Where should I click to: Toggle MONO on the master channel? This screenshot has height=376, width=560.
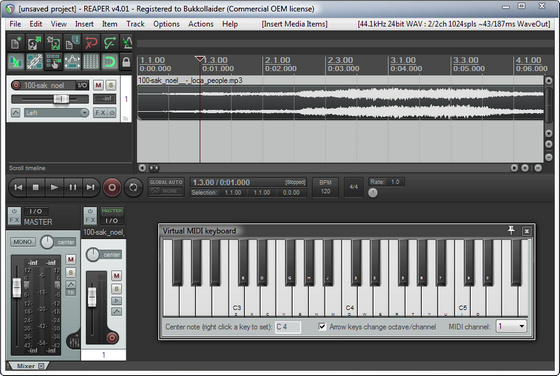22,242
